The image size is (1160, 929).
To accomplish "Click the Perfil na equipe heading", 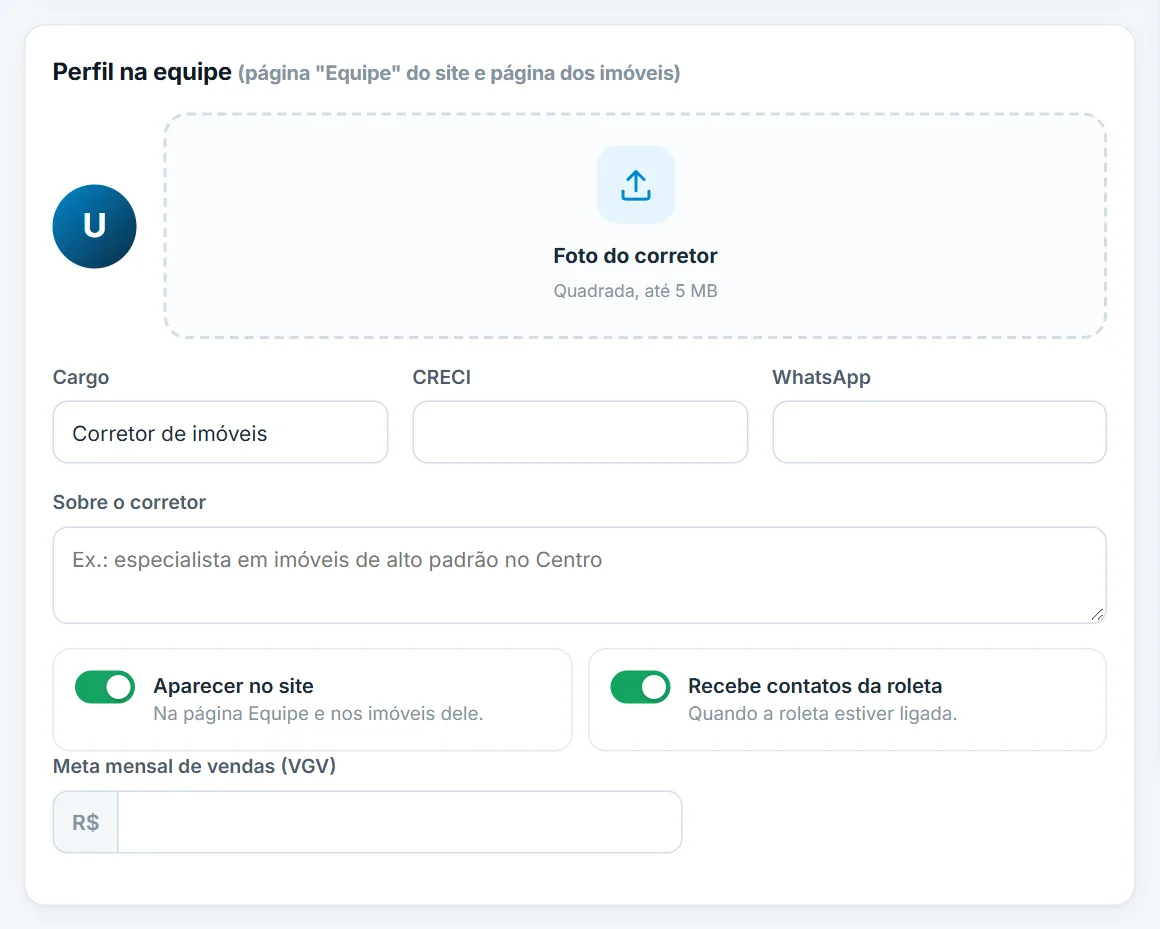I will (142, 72).
